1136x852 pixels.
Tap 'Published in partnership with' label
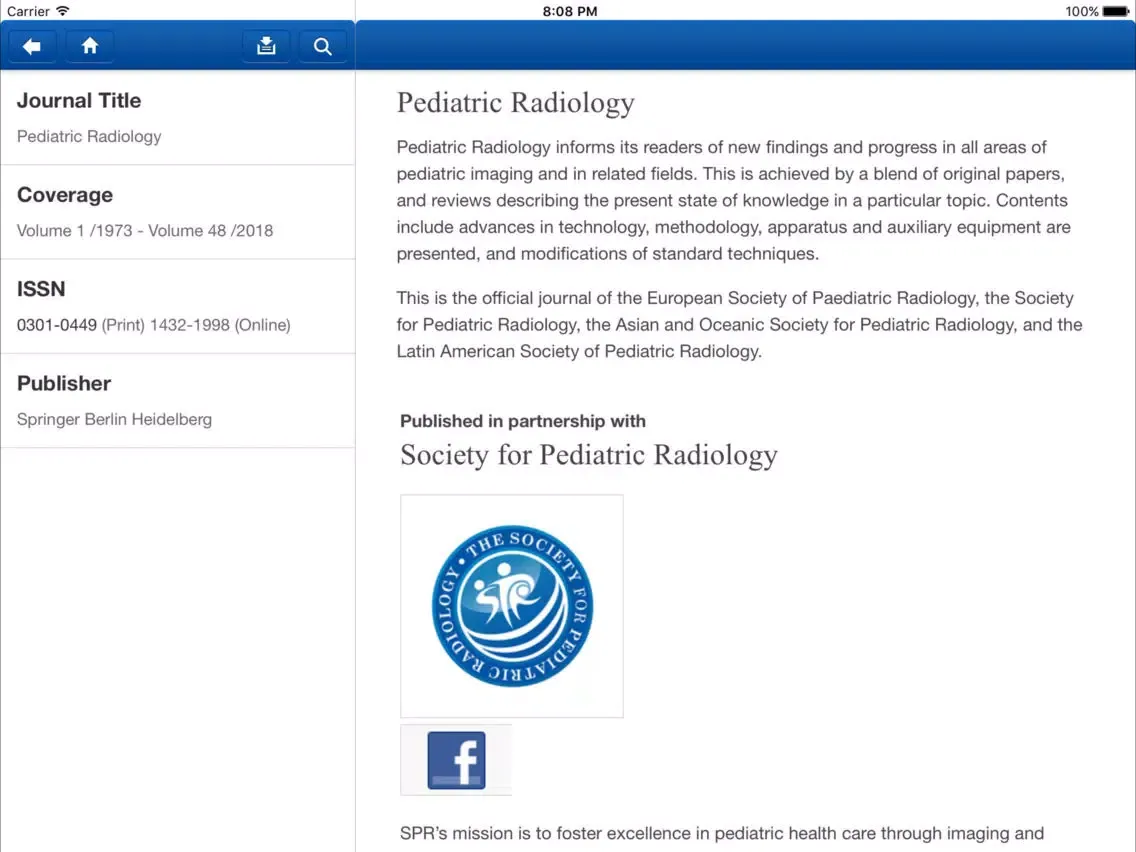(x=522, y=421)
